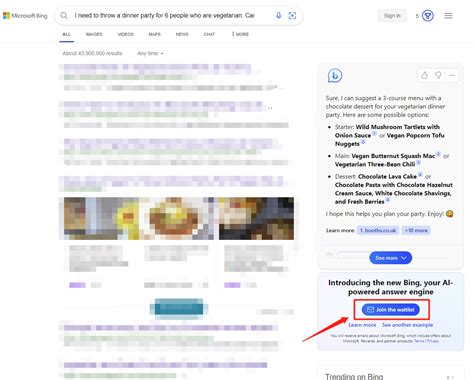Click the Vegan Butternut Squash Mac text
The width and height of the screenshot is (474, 380).
(x=393, y=156)
